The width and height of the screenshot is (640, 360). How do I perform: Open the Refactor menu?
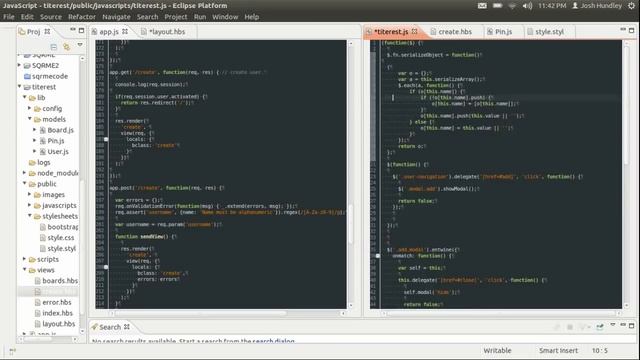point(82,17)
